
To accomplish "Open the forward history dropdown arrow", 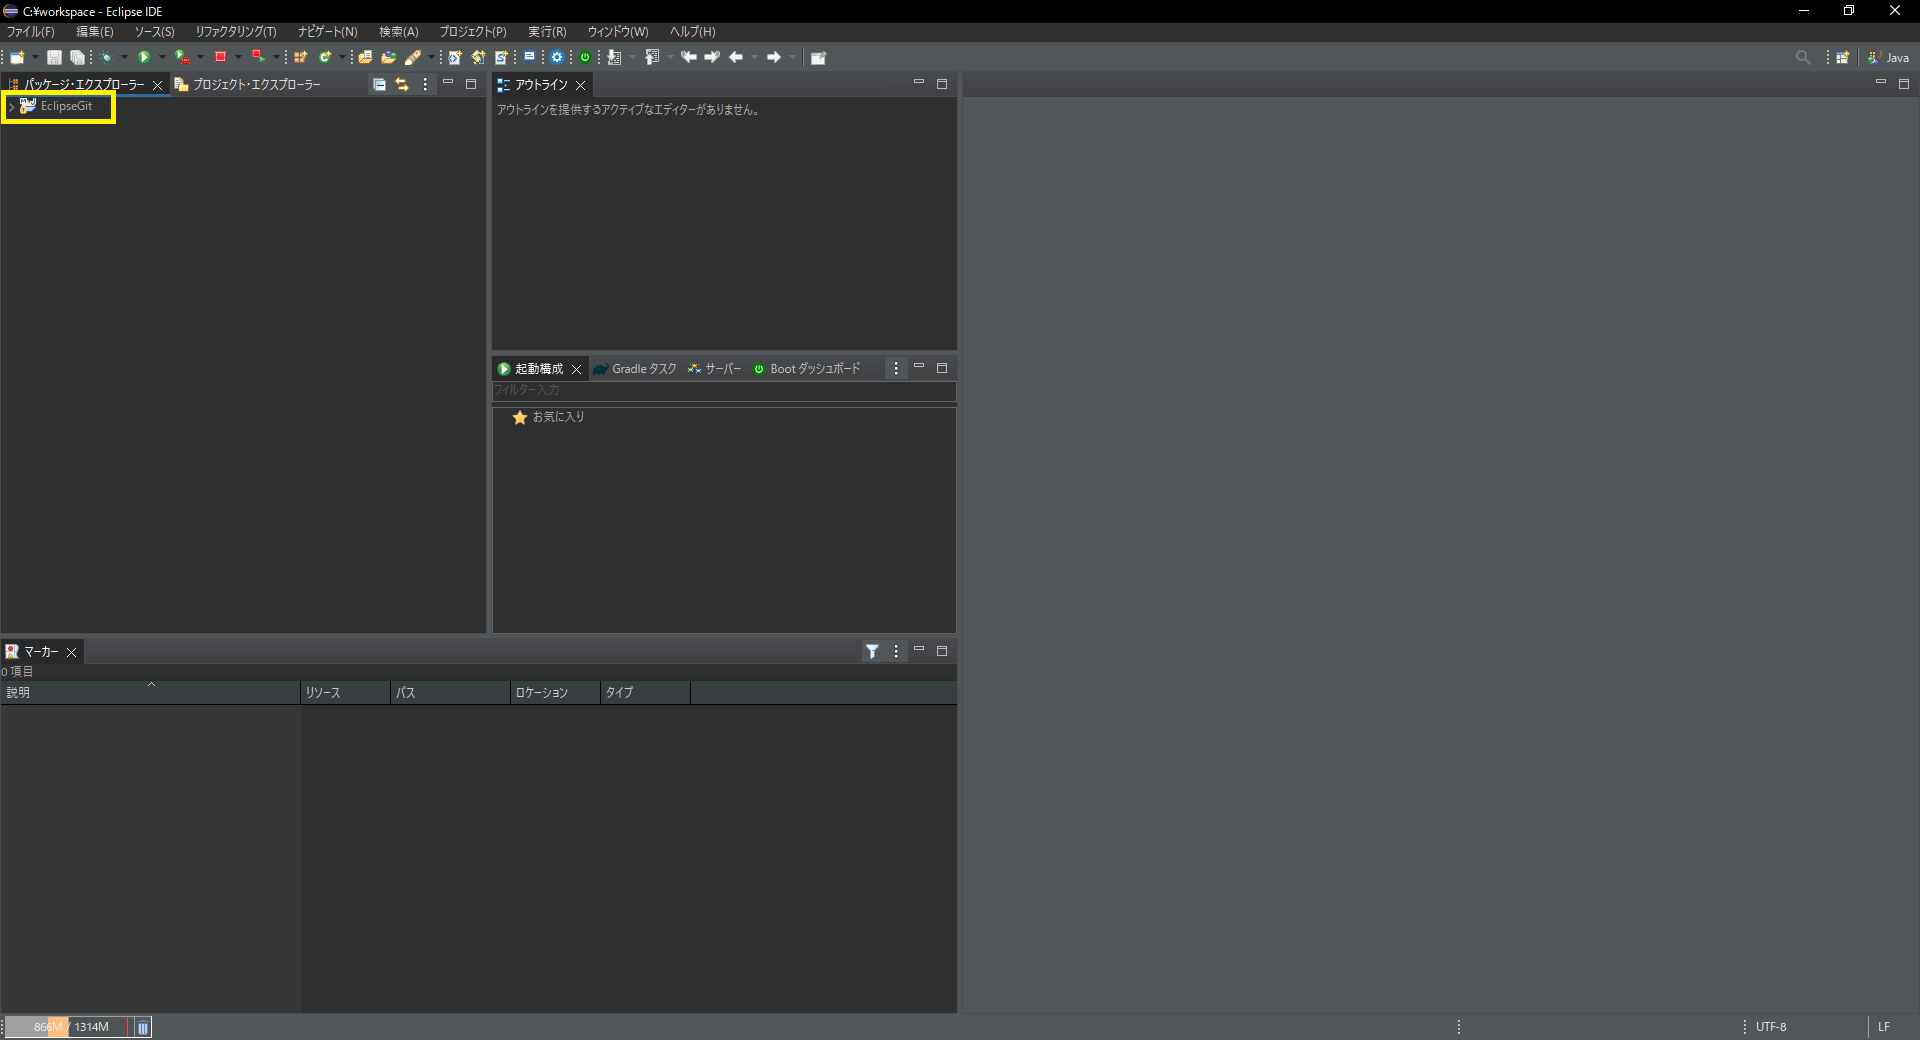I will pos(792,57).
